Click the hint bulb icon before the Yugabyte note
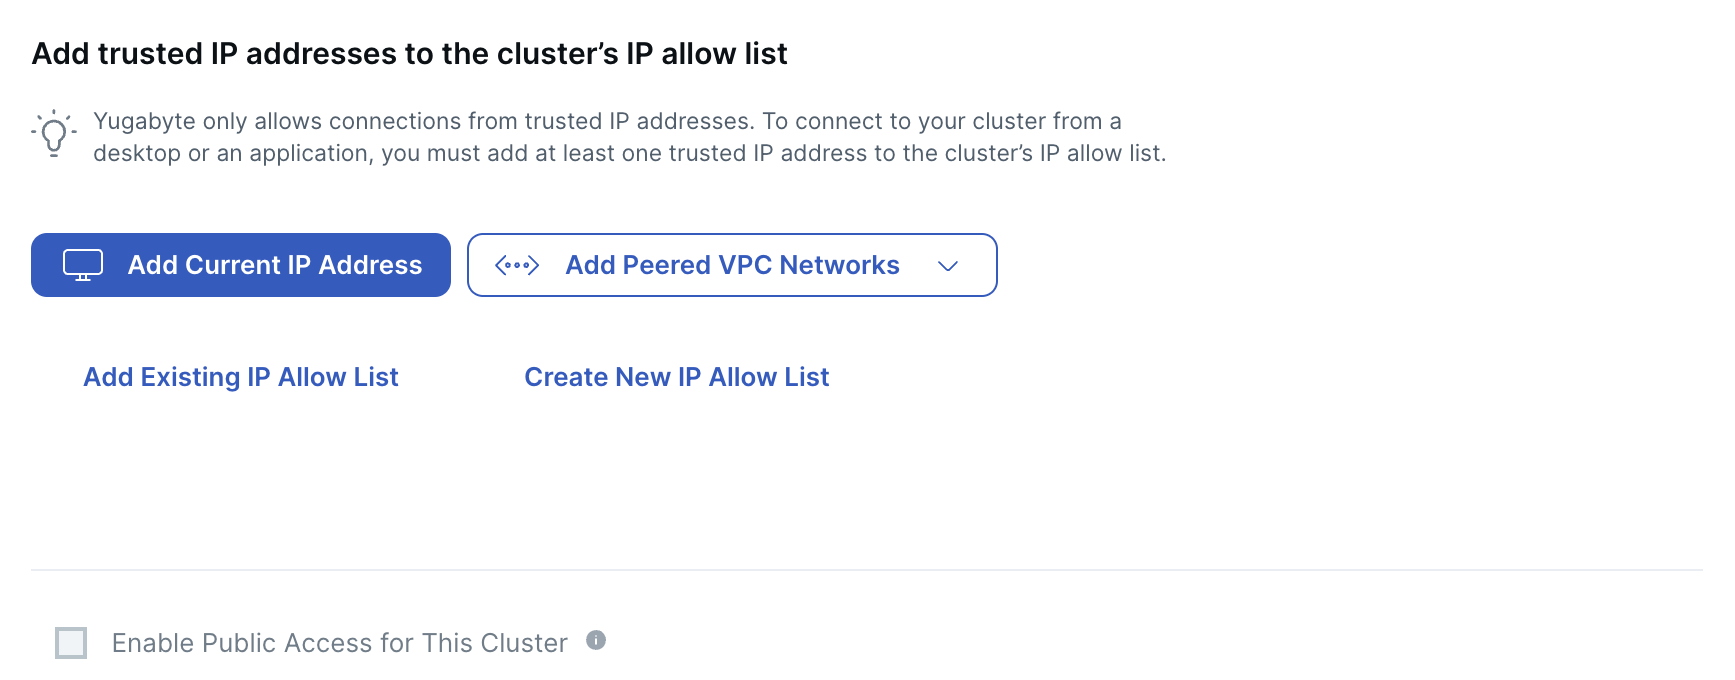This screenshot has height=680, width=1735. (x=55, y=133)
